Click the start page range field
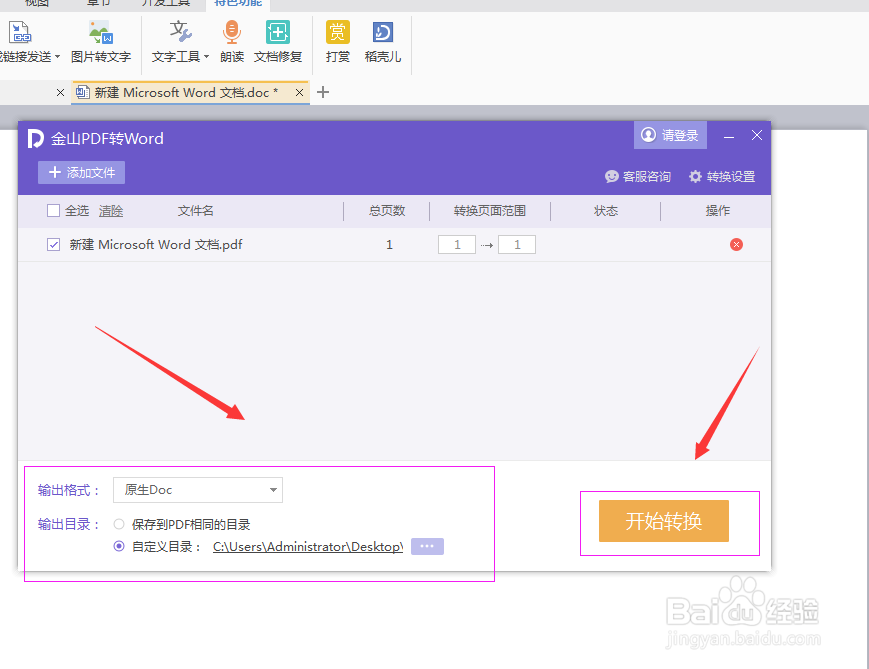 tap(457, 244)
